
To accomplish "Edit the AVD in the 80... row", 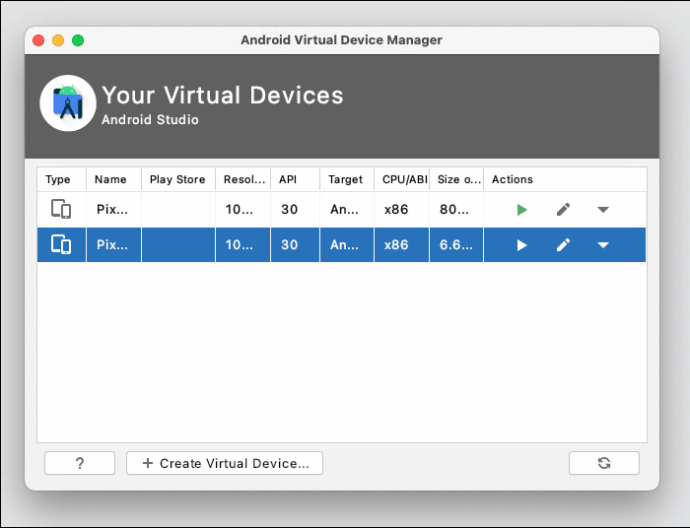I will pos(563,209).
